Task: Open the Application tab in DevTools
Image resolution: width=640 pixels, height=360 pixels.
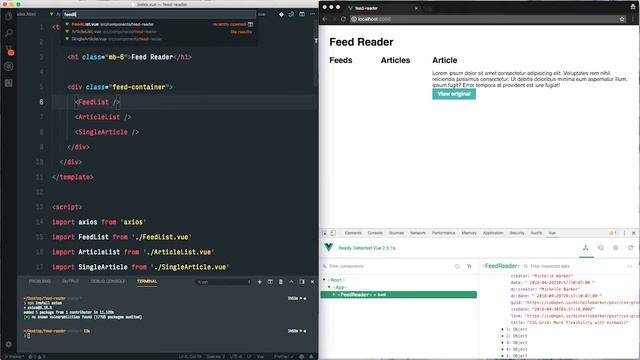Action: pyautogui.click(x=493, y=233)
